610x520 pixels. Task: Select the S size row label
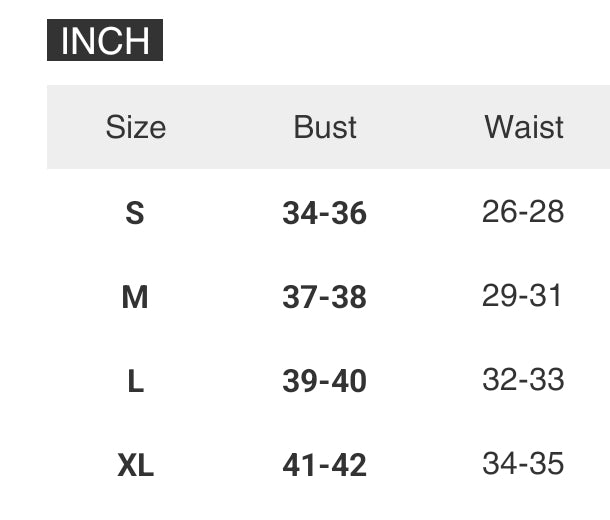tap(135, 213)
